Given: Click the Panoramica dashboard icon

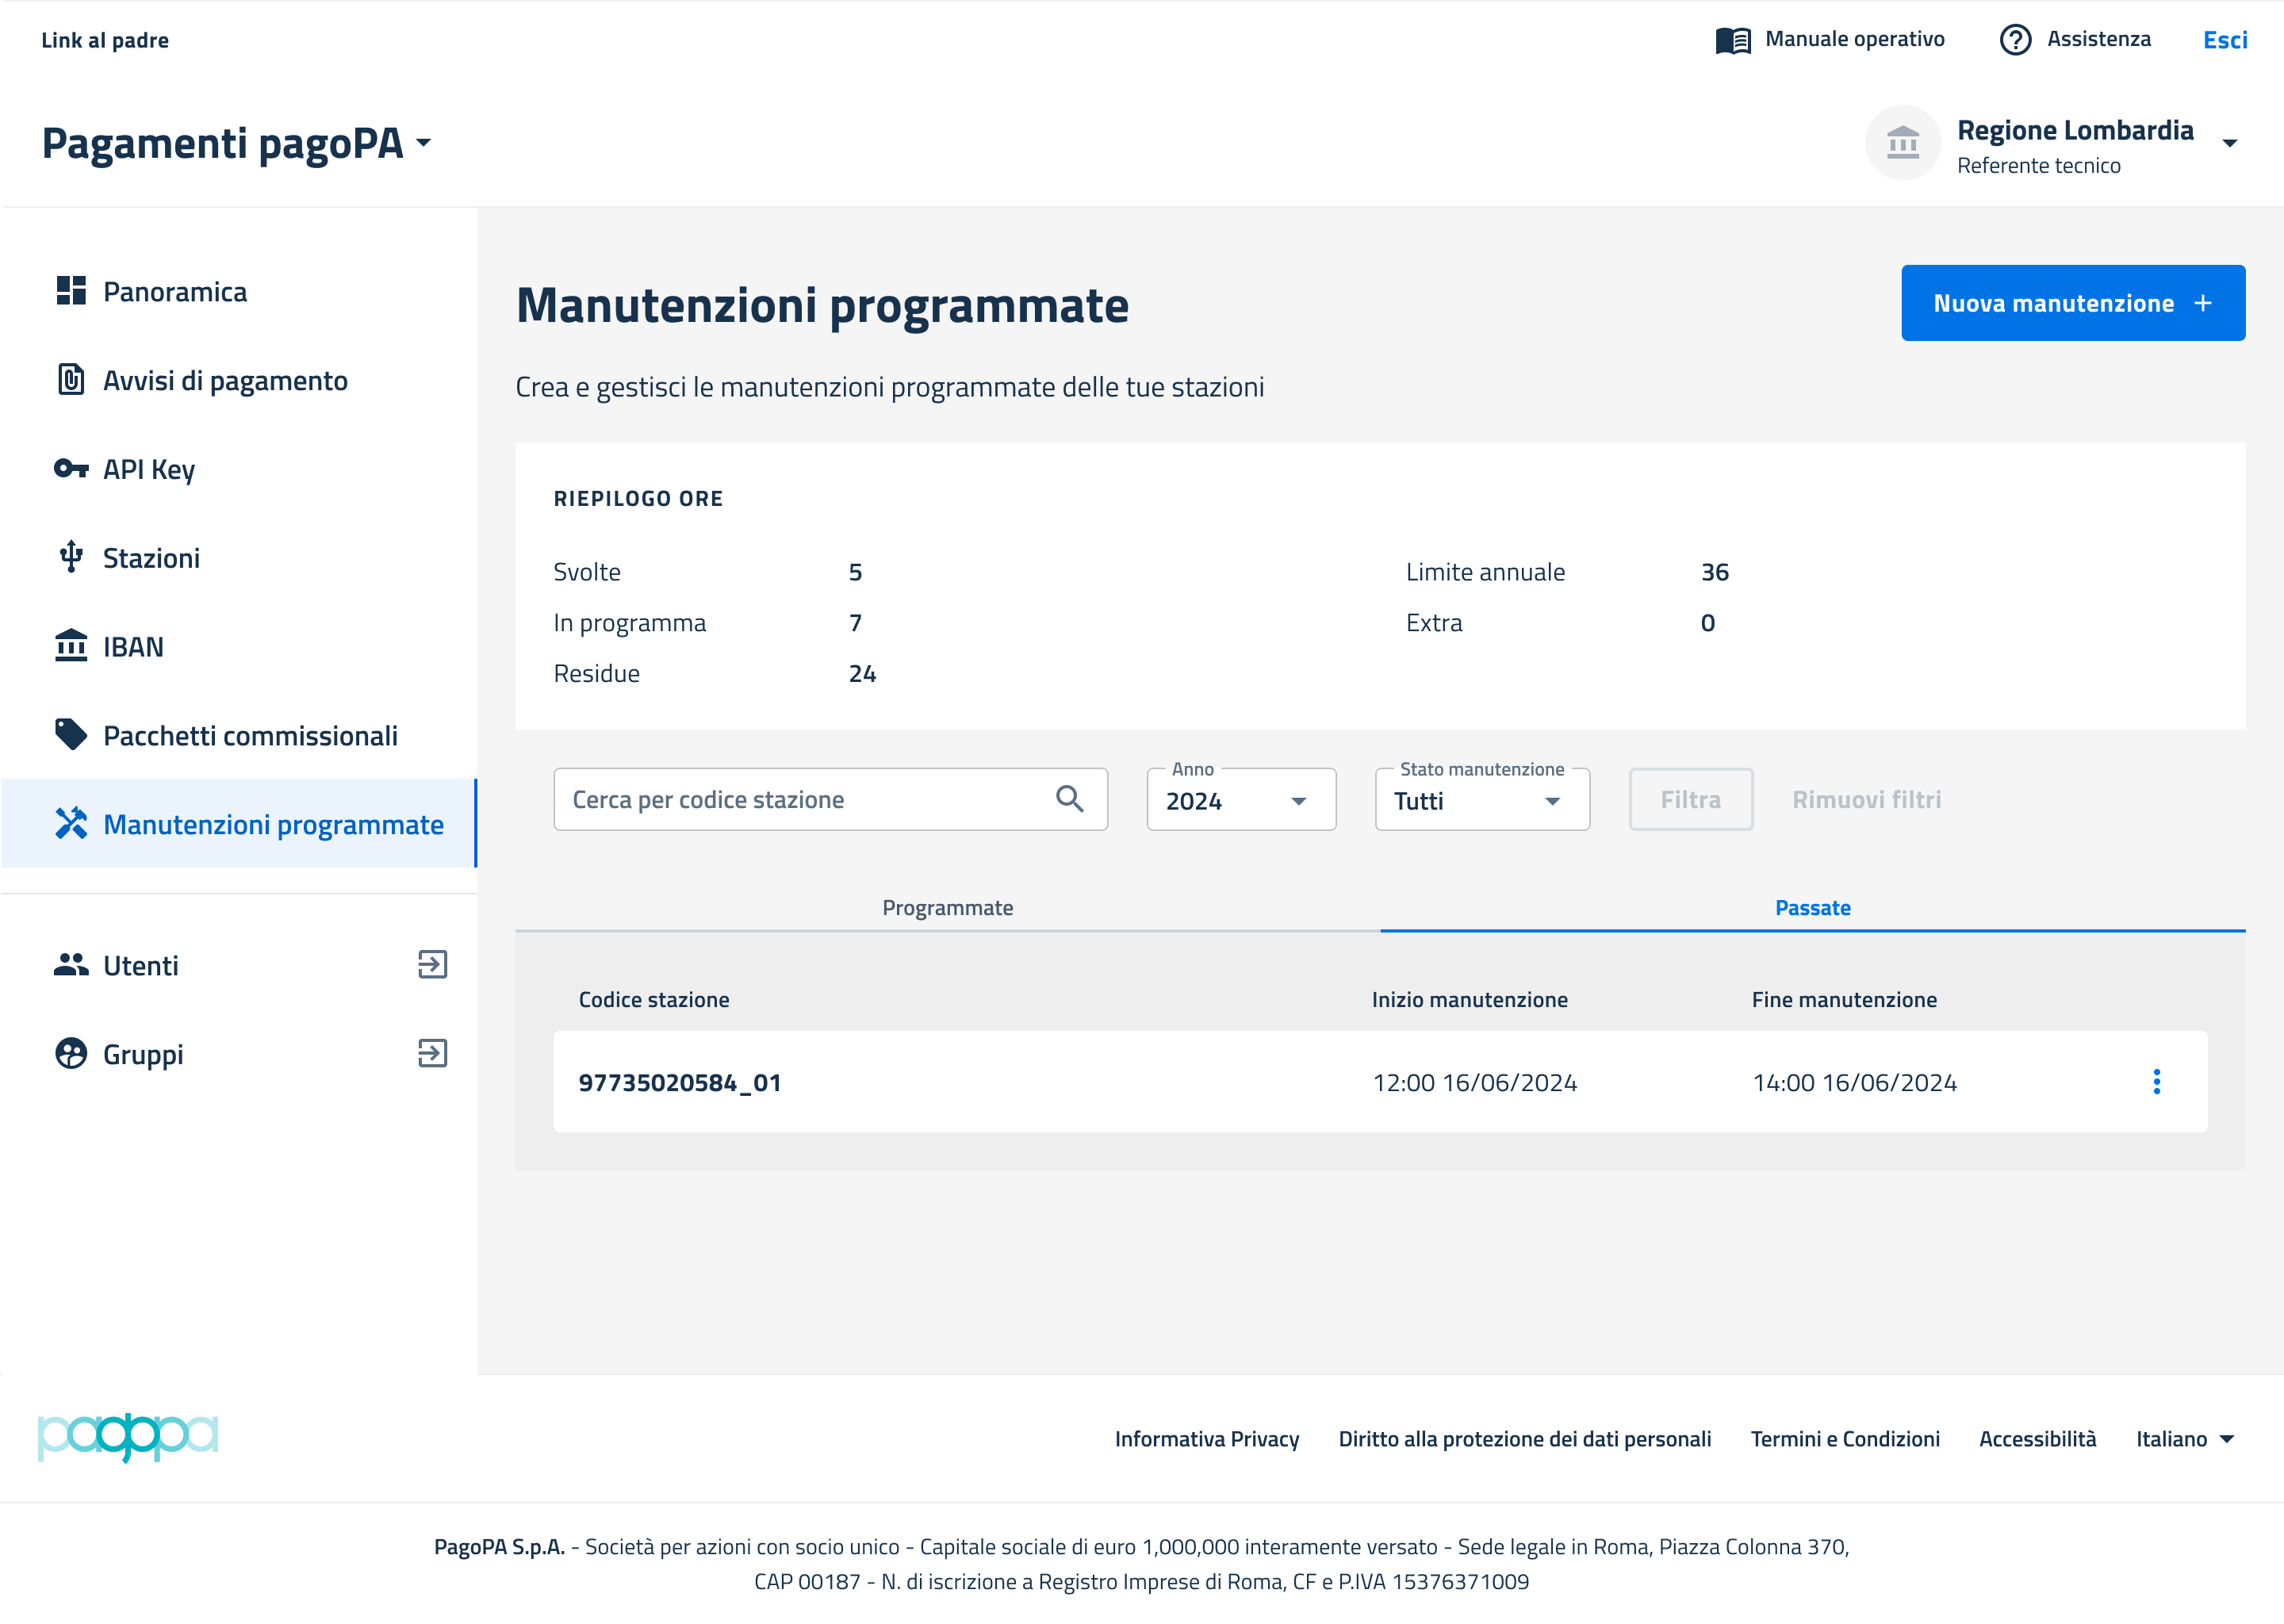Looking at the screenshot, I should click(71, 291).
